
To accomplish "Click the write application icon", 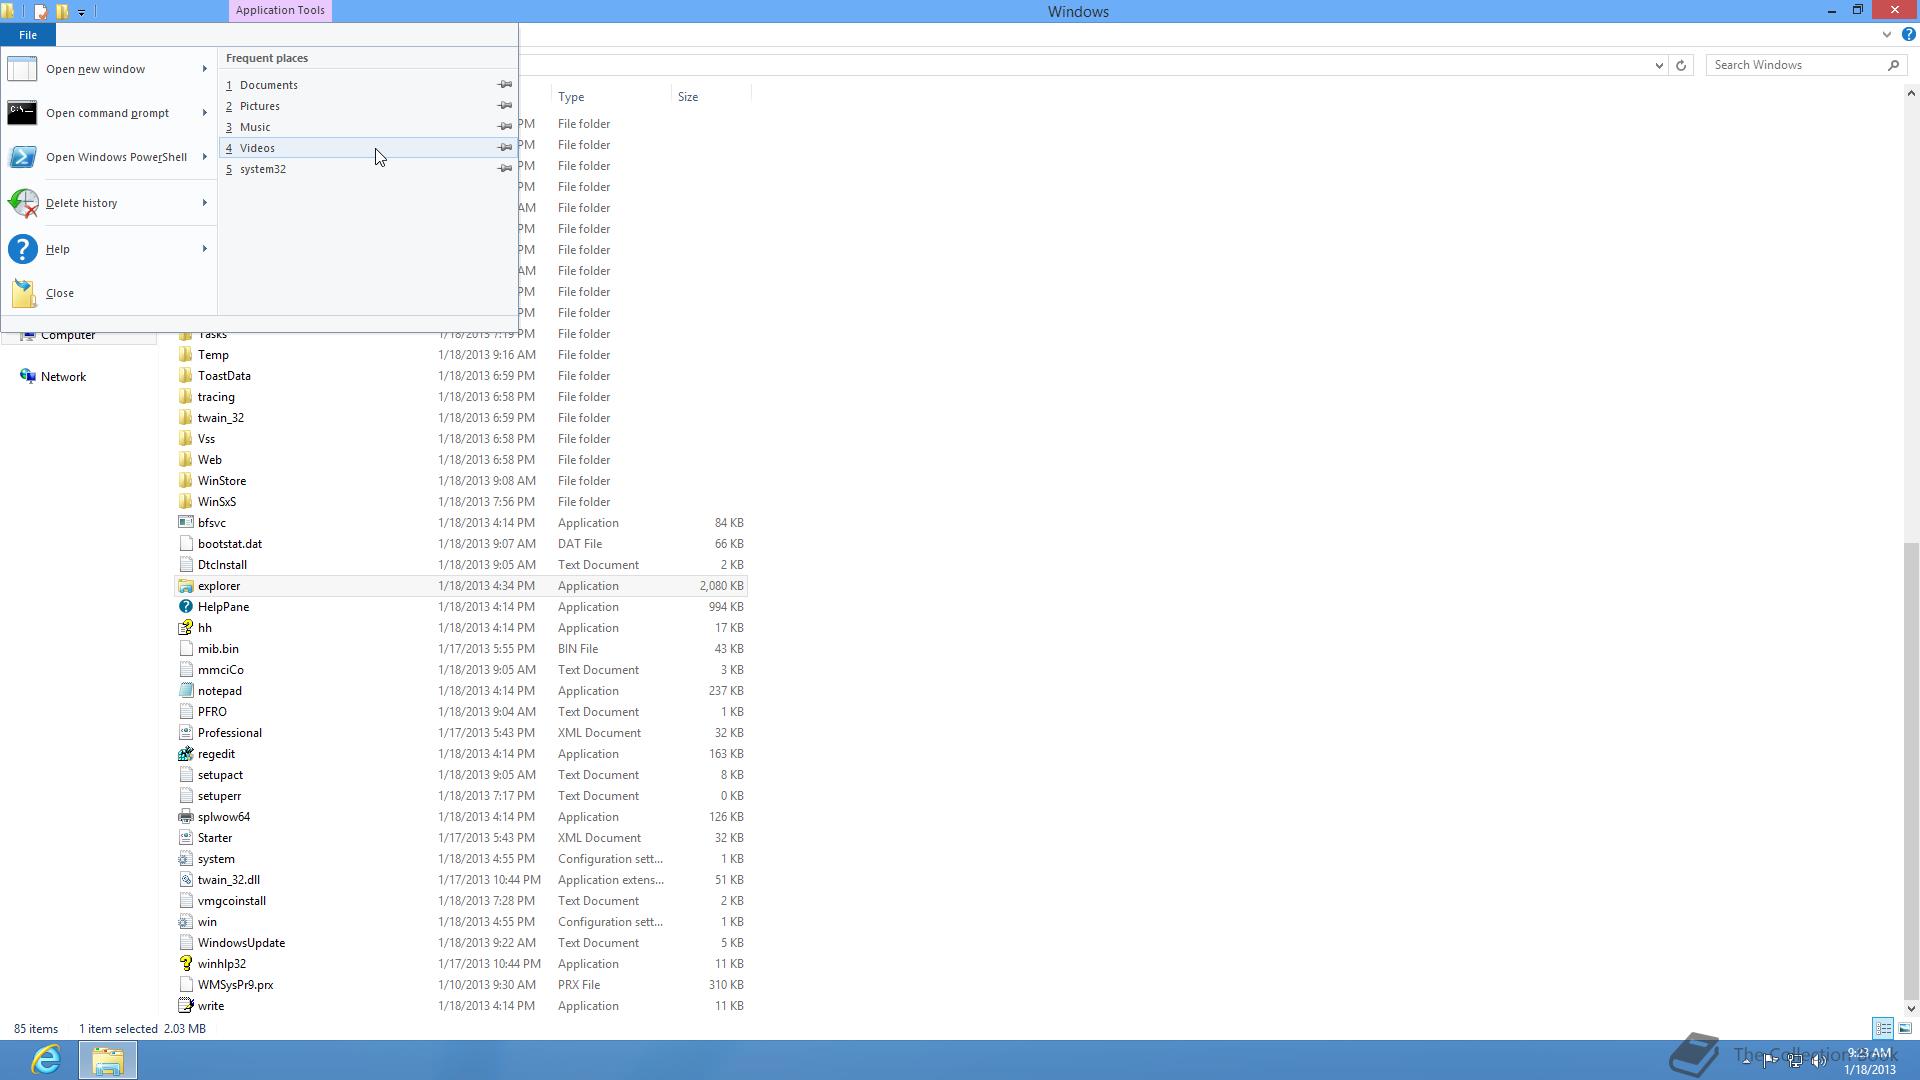I will (185, 1006).
